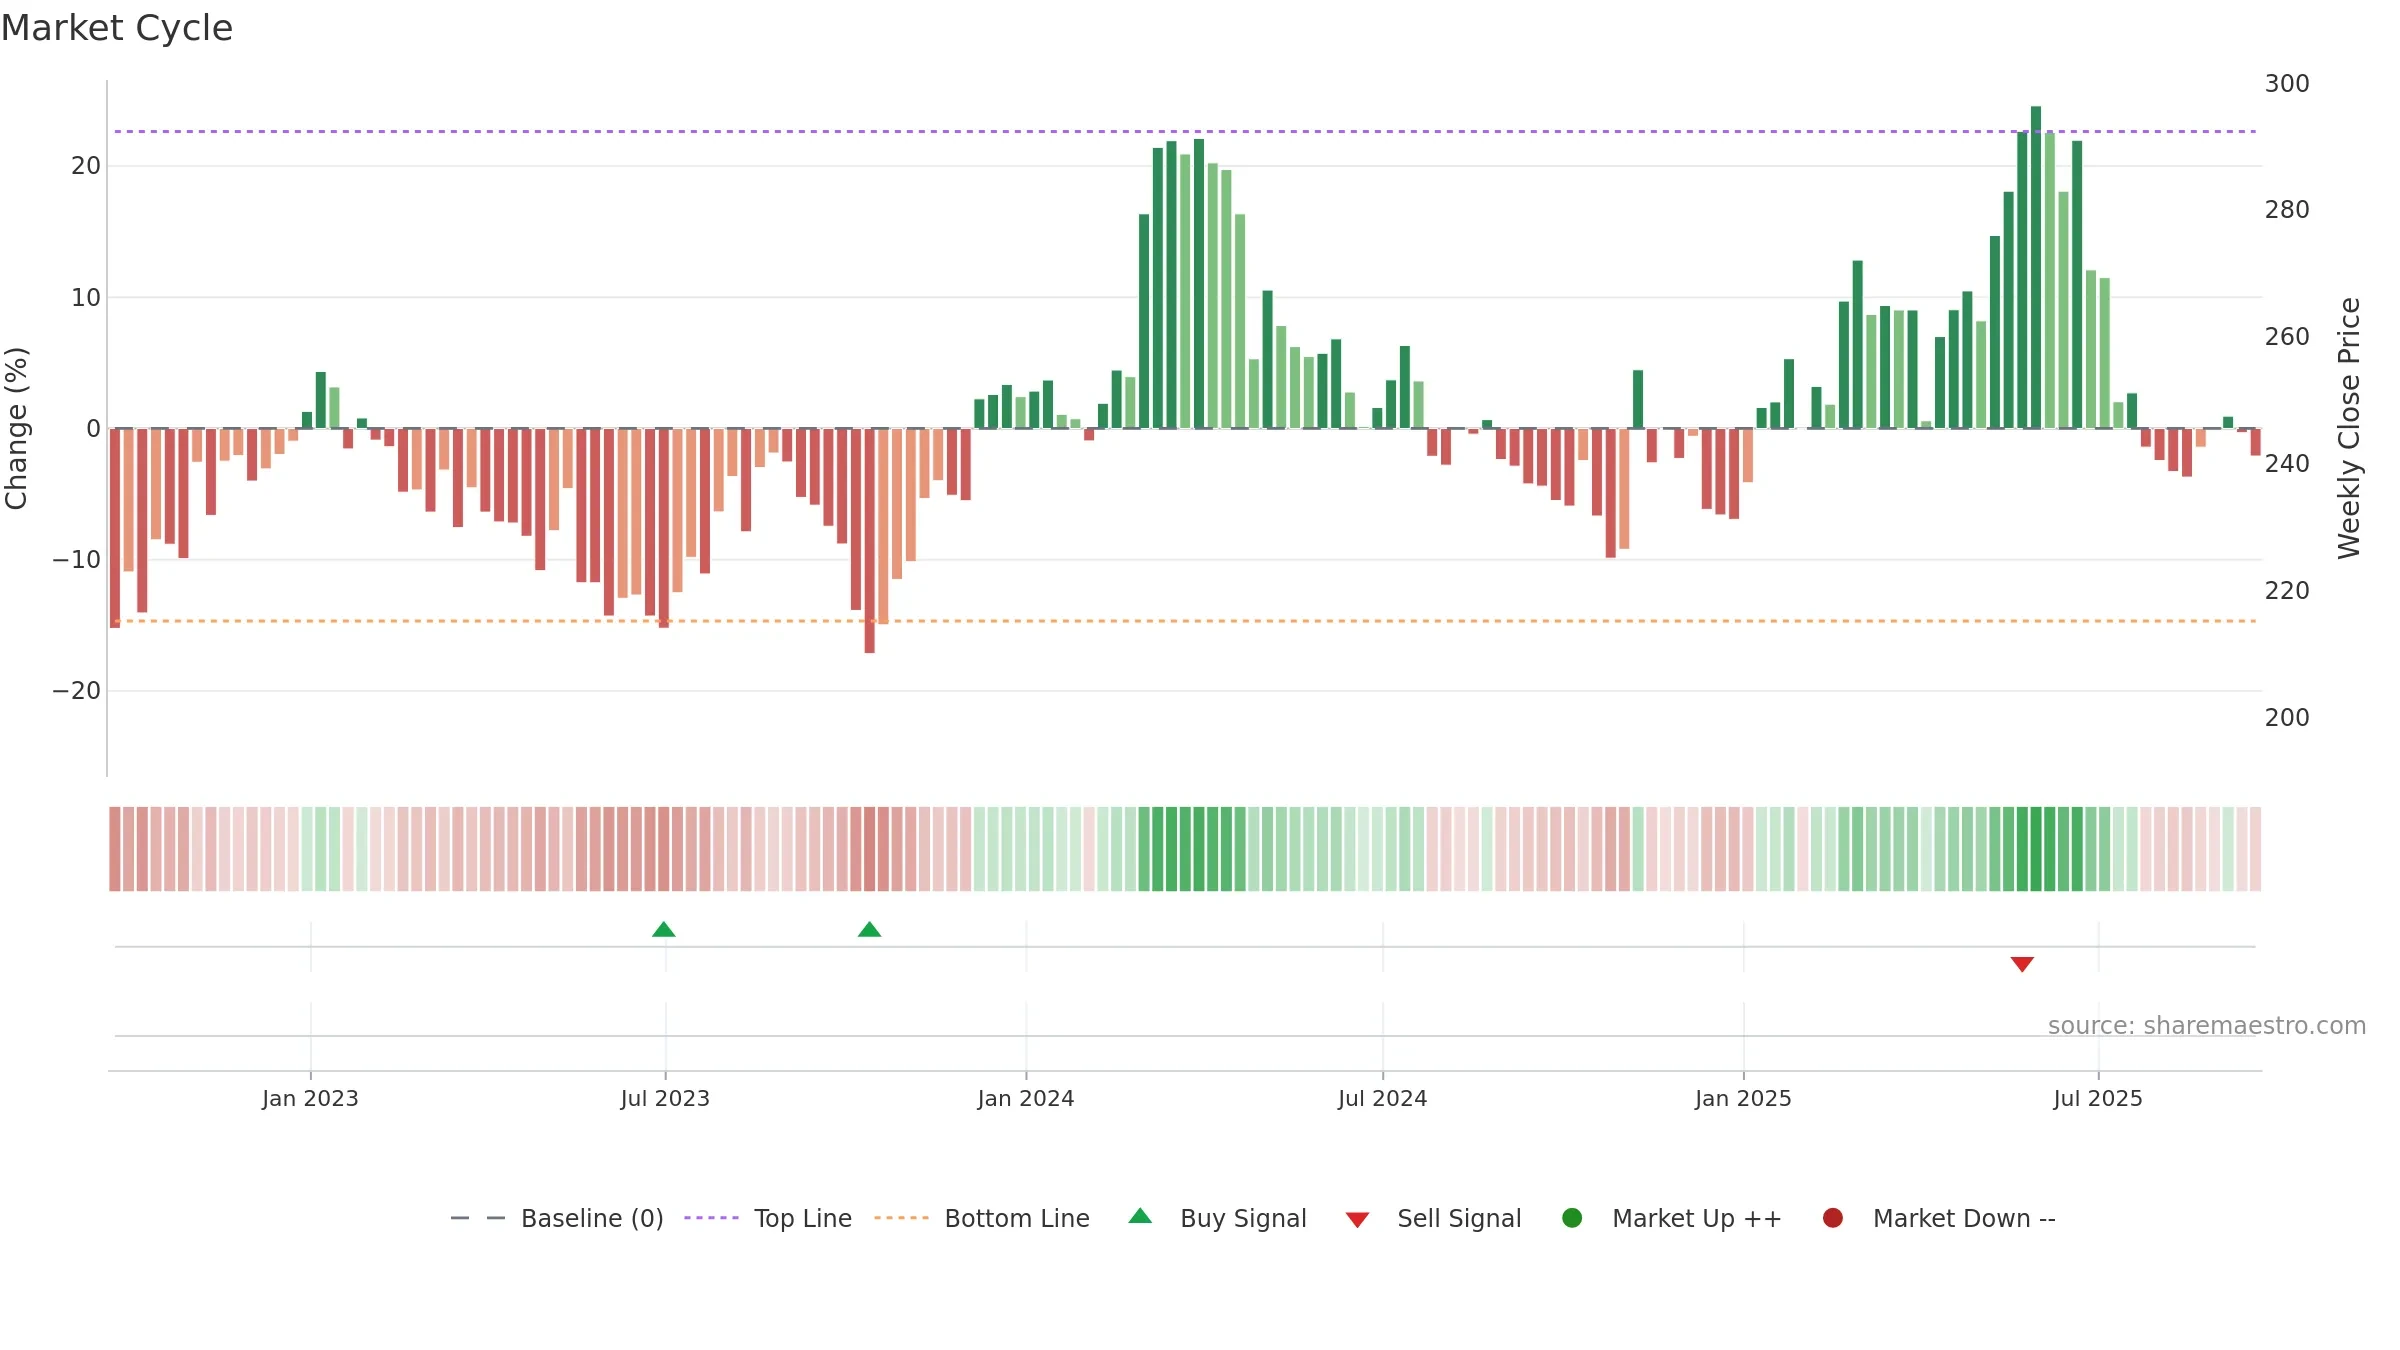This screenshot has width=2400, height=1350.
Task: Click the Market Cycle chart title
Action: coord(117,28)
